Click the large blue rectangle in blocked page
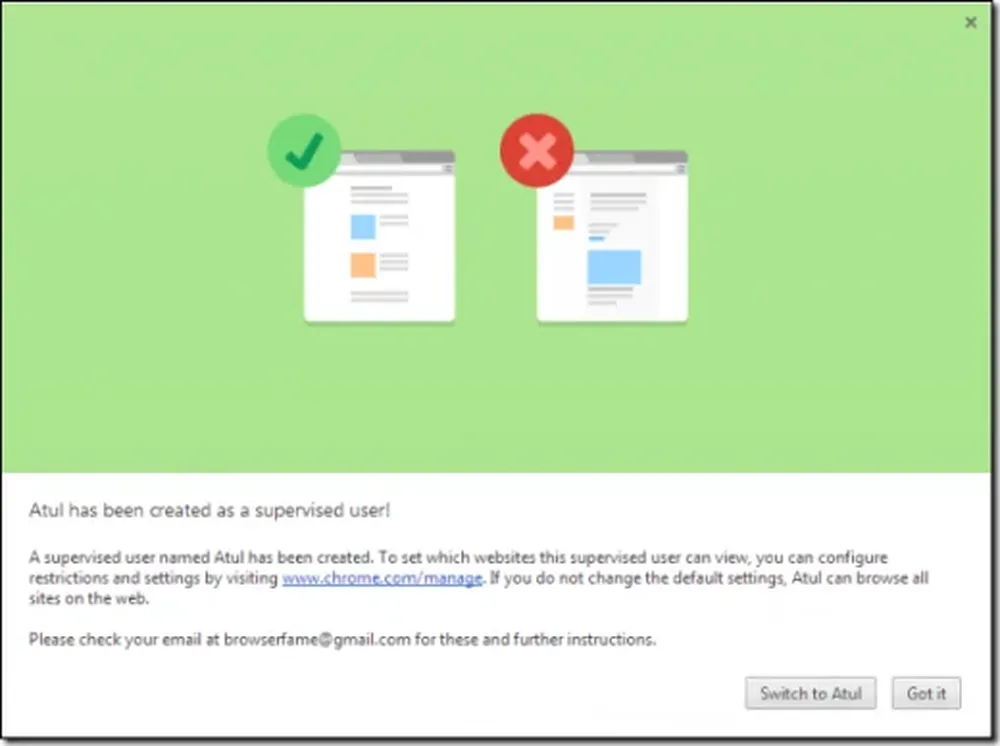1000x746 pixels. [x=614, y=267]
